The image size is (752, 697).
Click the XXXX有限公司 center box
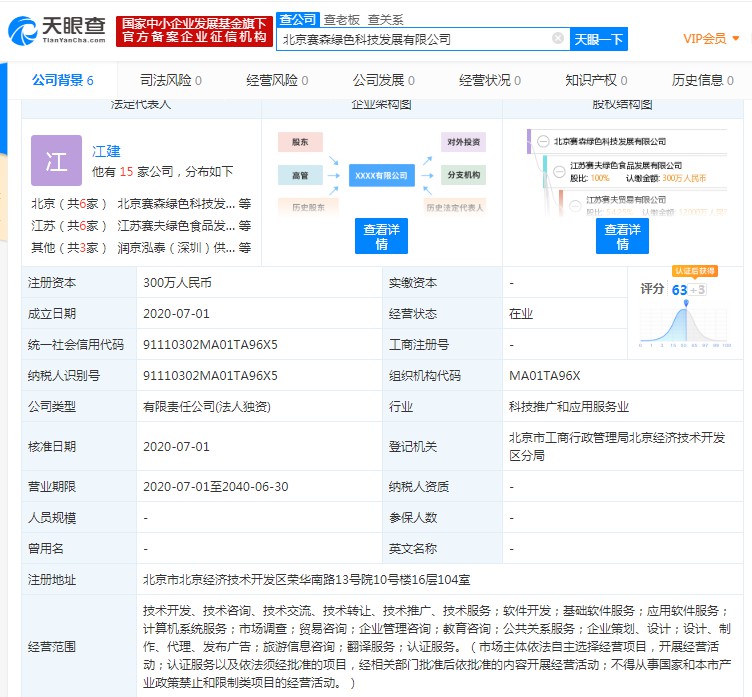pyautogui.click(x=381, y=175)
